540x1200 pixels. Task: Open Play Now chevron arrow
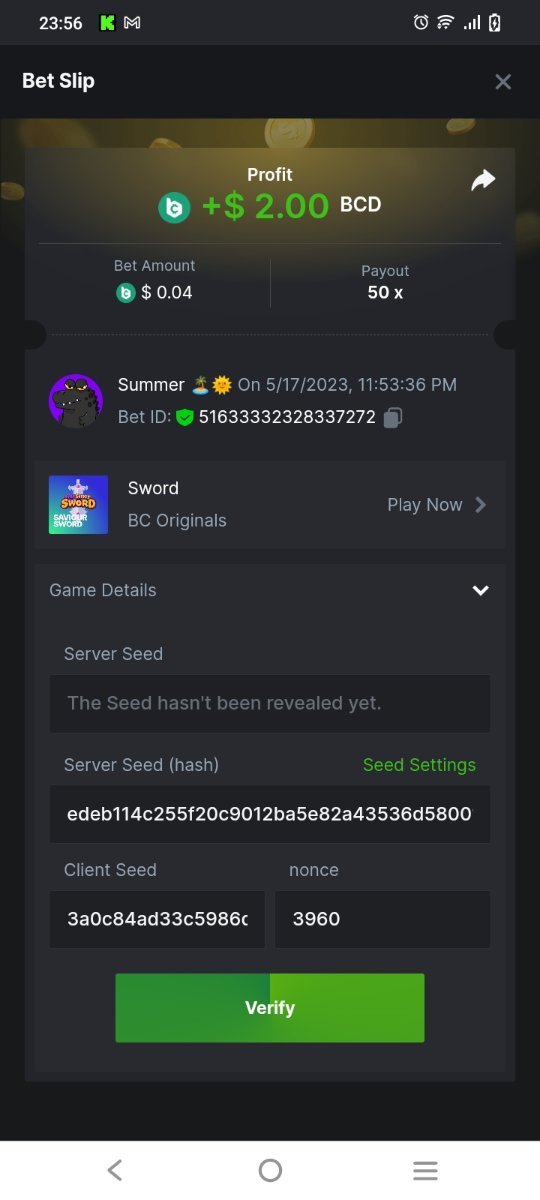point(481,505)
